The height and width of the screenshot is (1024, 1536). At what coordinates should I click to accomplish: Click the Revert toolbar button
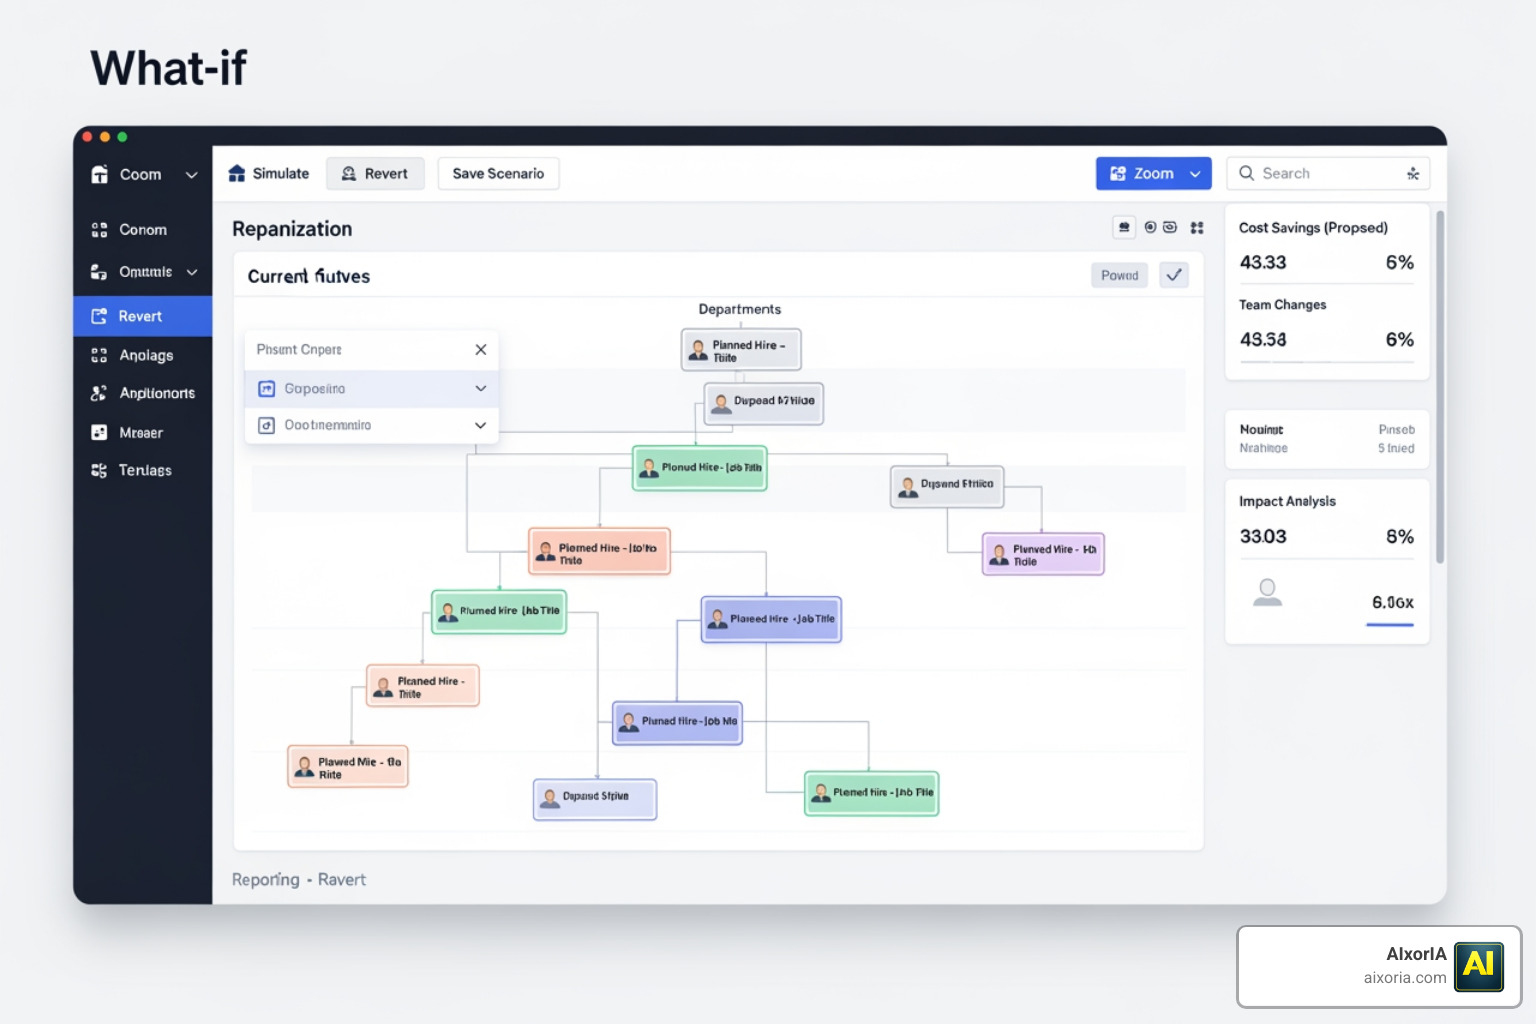(x=375, y=174)
